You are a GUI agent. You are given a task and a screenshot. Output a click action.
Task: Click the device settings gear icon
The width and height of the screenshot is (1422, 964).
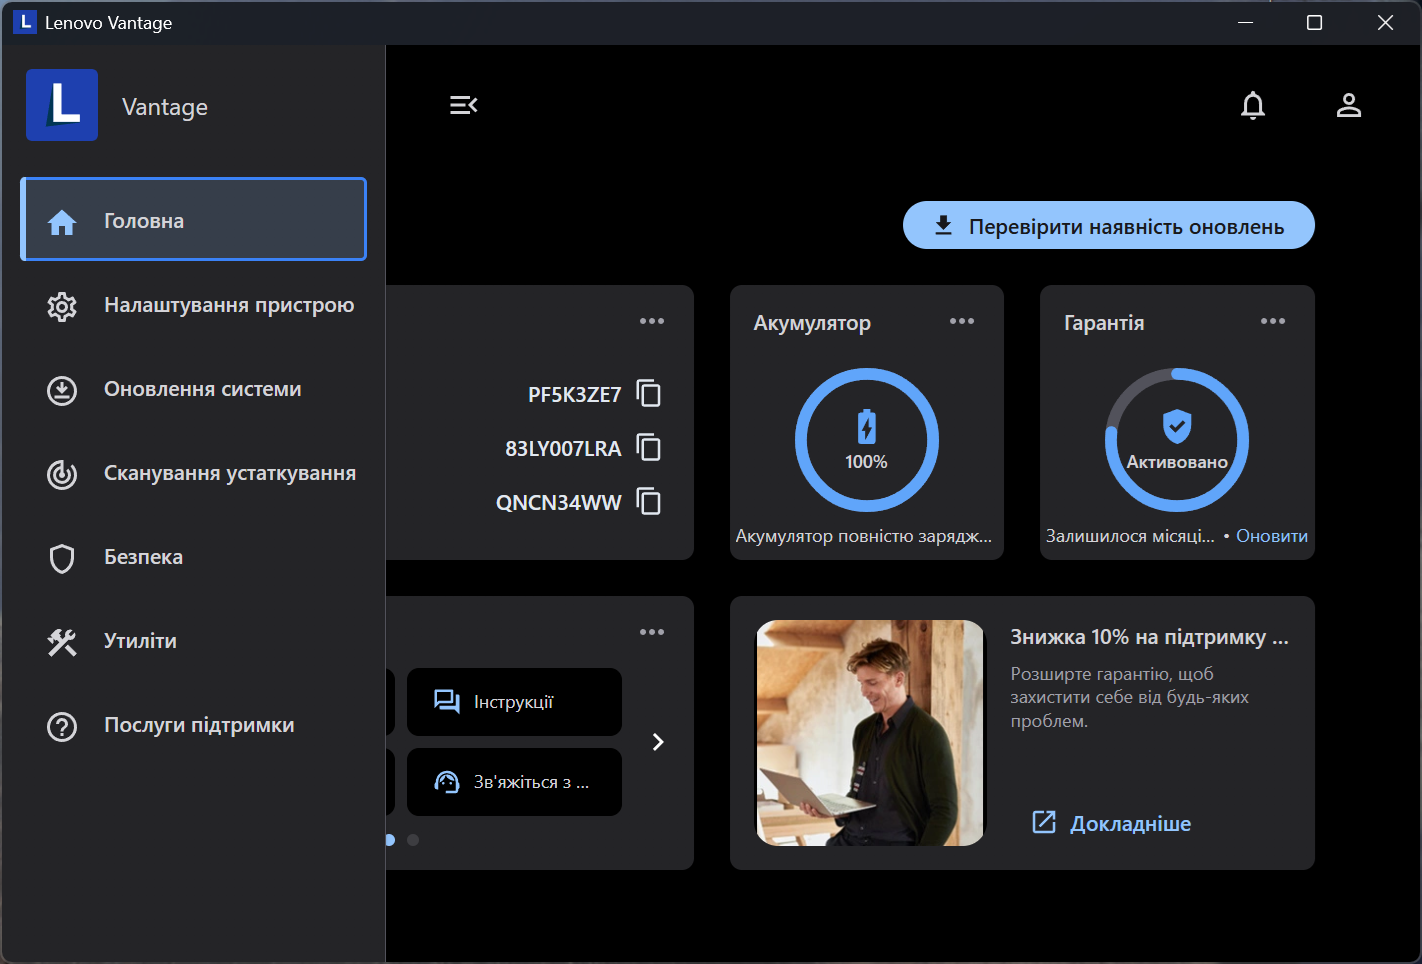(62, 306)
